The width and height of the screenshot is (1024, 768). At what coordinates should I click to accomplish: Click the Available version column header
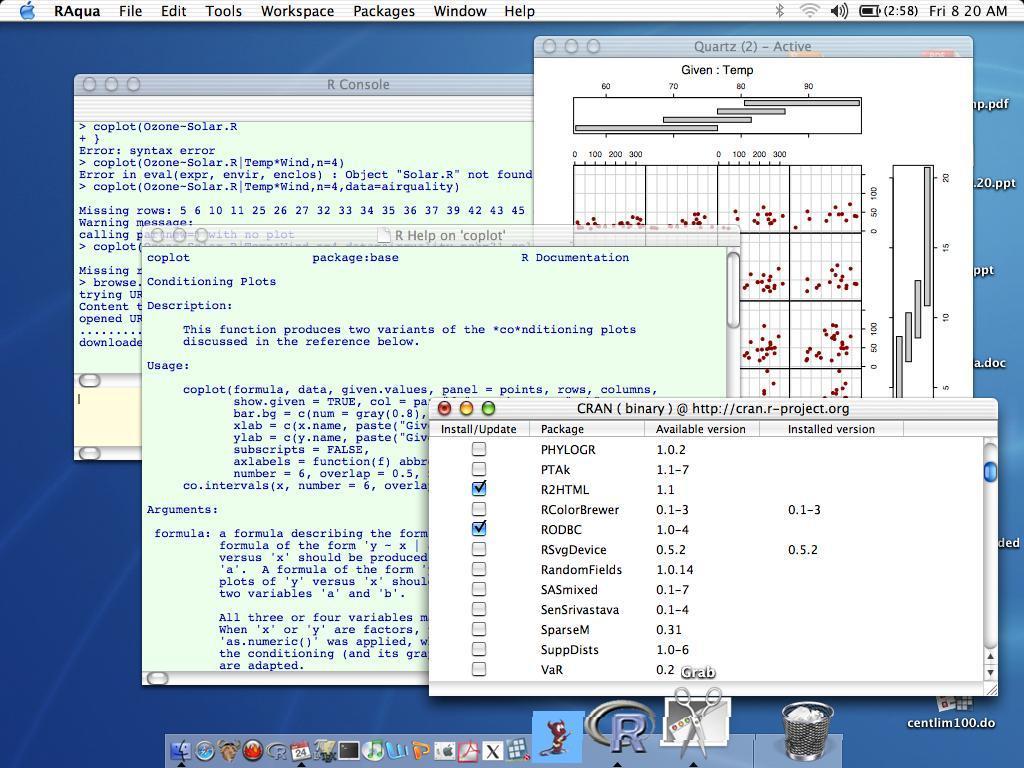coord(700,429)
